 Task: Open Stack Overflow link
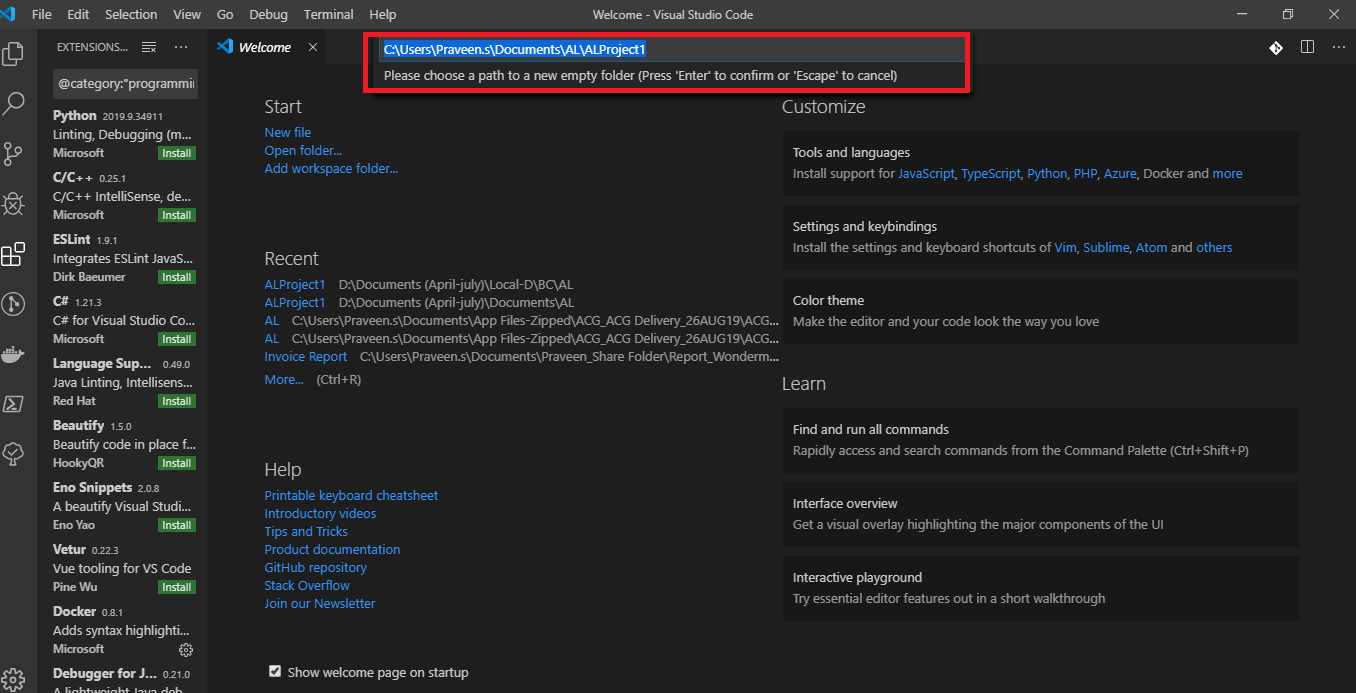tap(307, 585)
